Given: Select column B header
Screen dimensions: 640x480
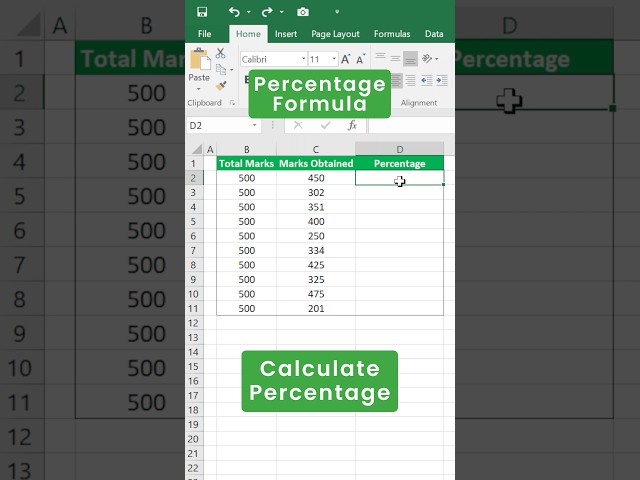Looking at the screenshot, I should [247, 149].
